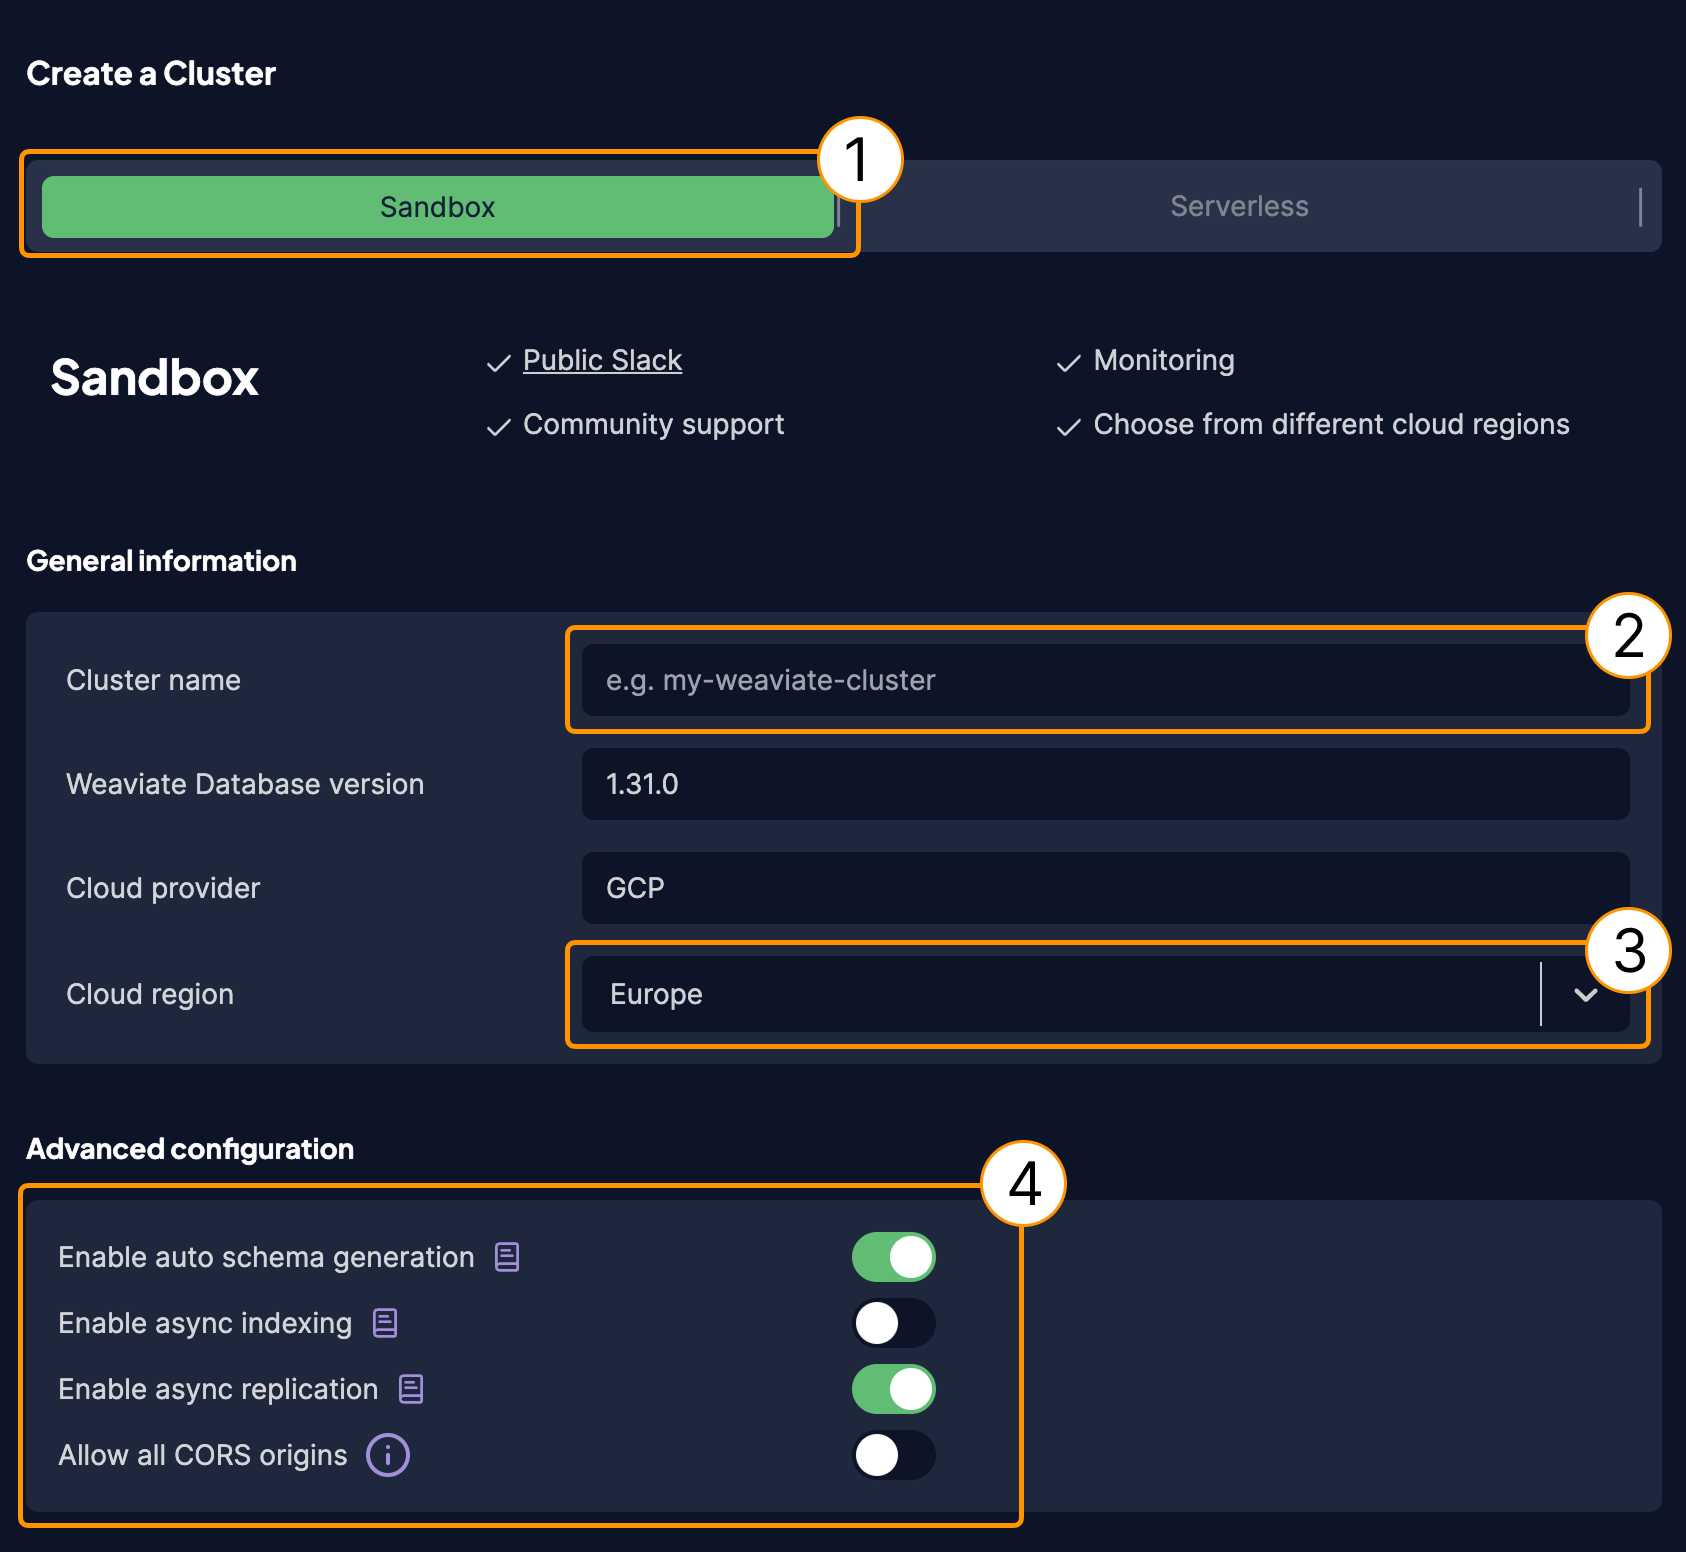
Task: Click the 'Allow all CORS origins' label
Action: coord(203,1455)
